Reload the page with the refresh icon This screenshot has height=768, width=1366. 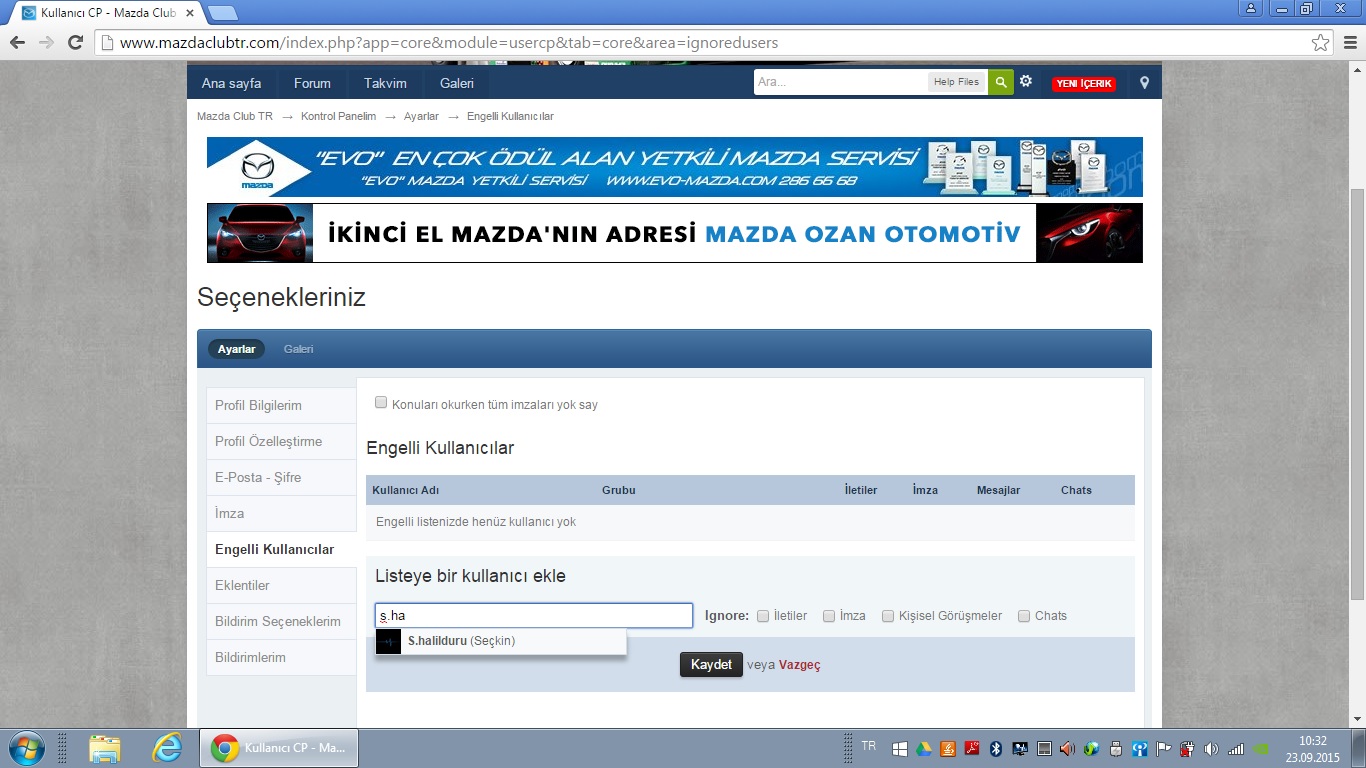tap(75, 43)
